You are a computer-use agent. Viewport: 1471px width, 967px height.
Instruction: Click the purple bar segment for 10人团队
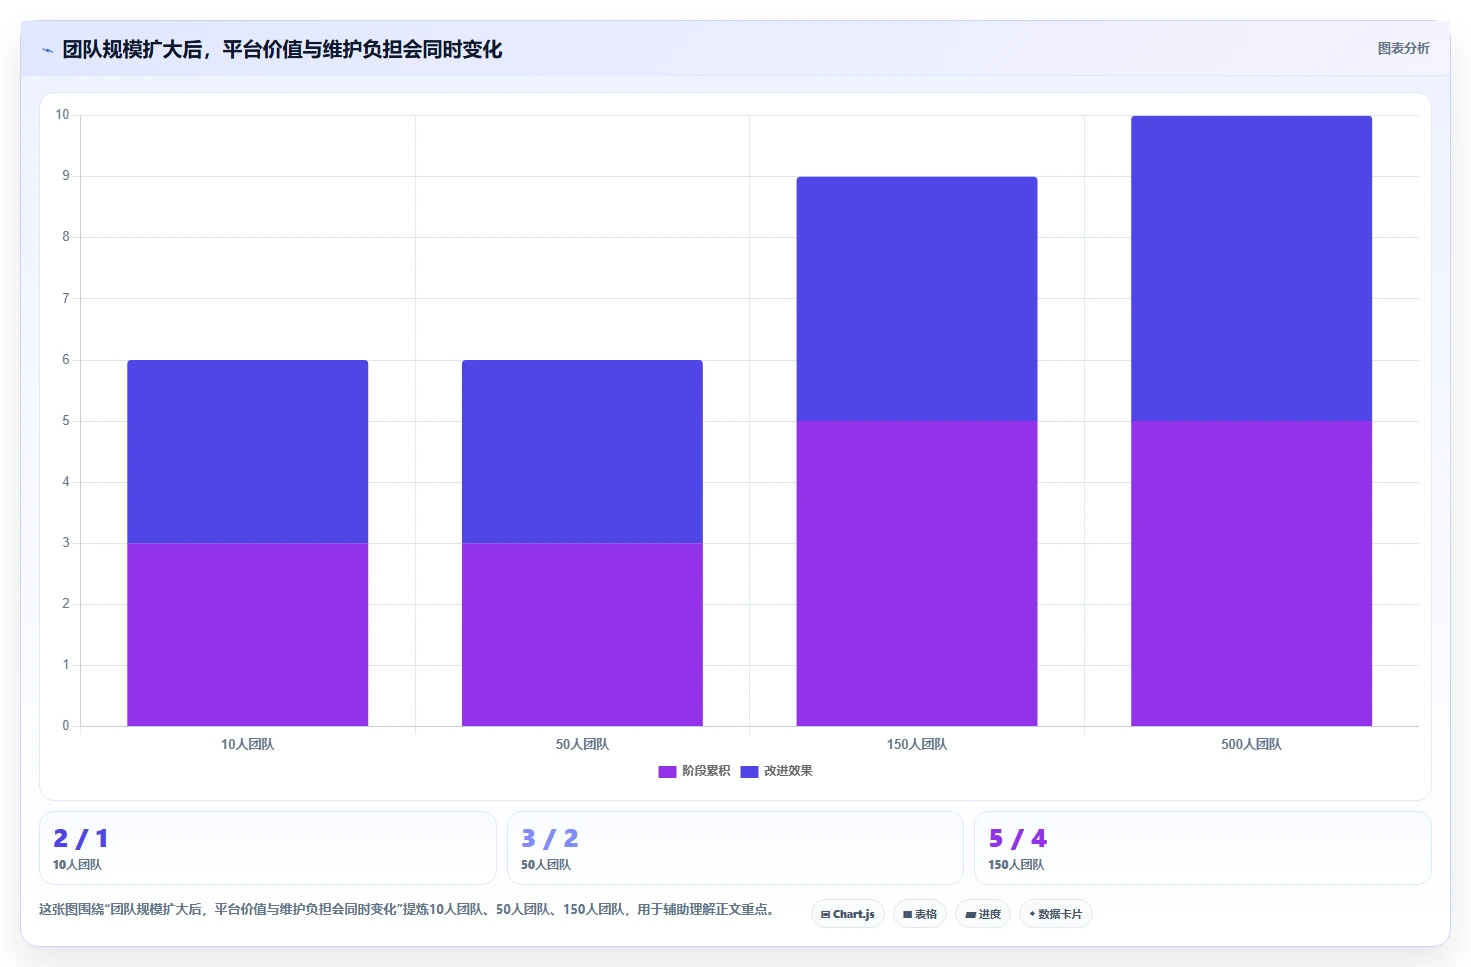247,634
